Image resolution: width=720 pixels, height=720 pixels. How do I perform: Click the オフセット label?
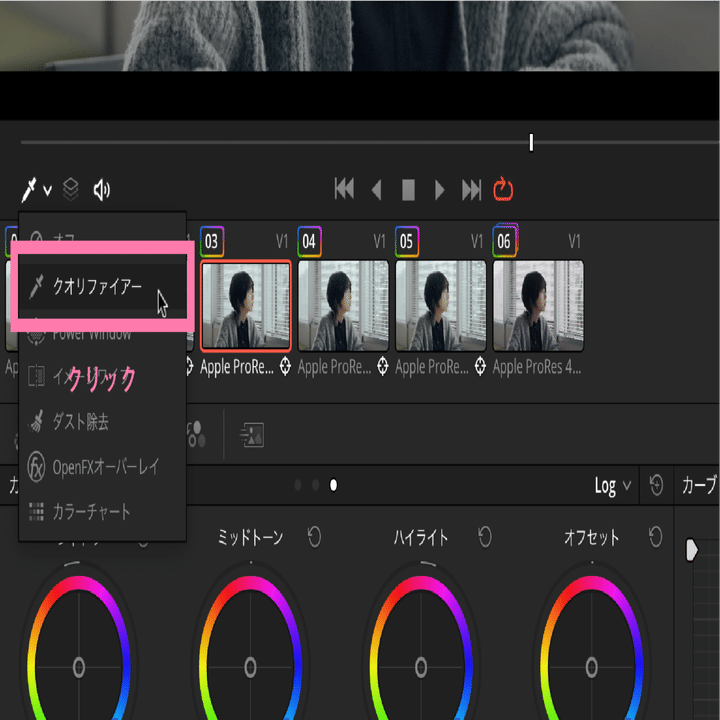click(x=592, y=537)
